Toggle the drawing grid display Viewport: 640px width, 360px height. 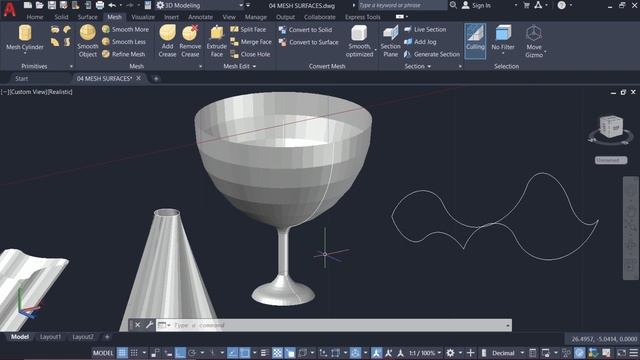click(x=122, y=353)
